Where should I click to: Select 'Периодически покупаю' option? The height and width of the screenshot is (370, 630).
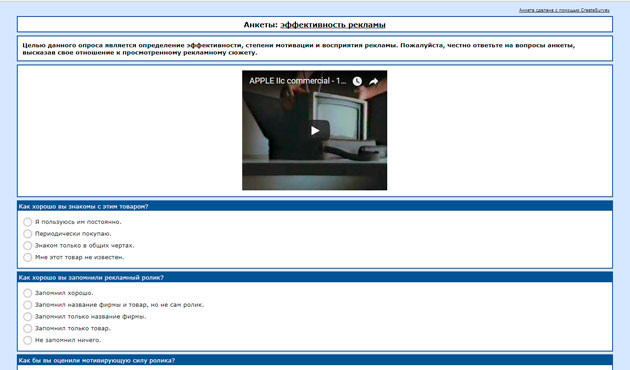[27, 234]
